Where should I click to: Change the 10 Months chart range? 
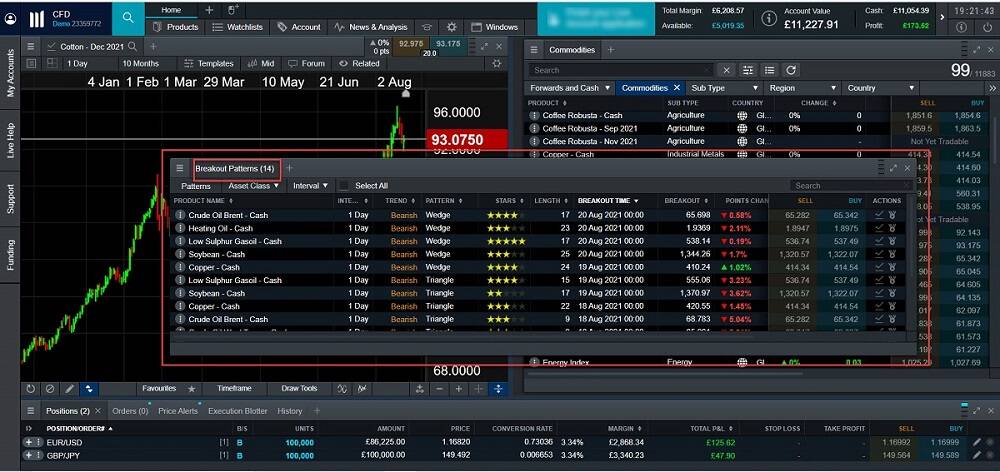[x=140, y=63]
